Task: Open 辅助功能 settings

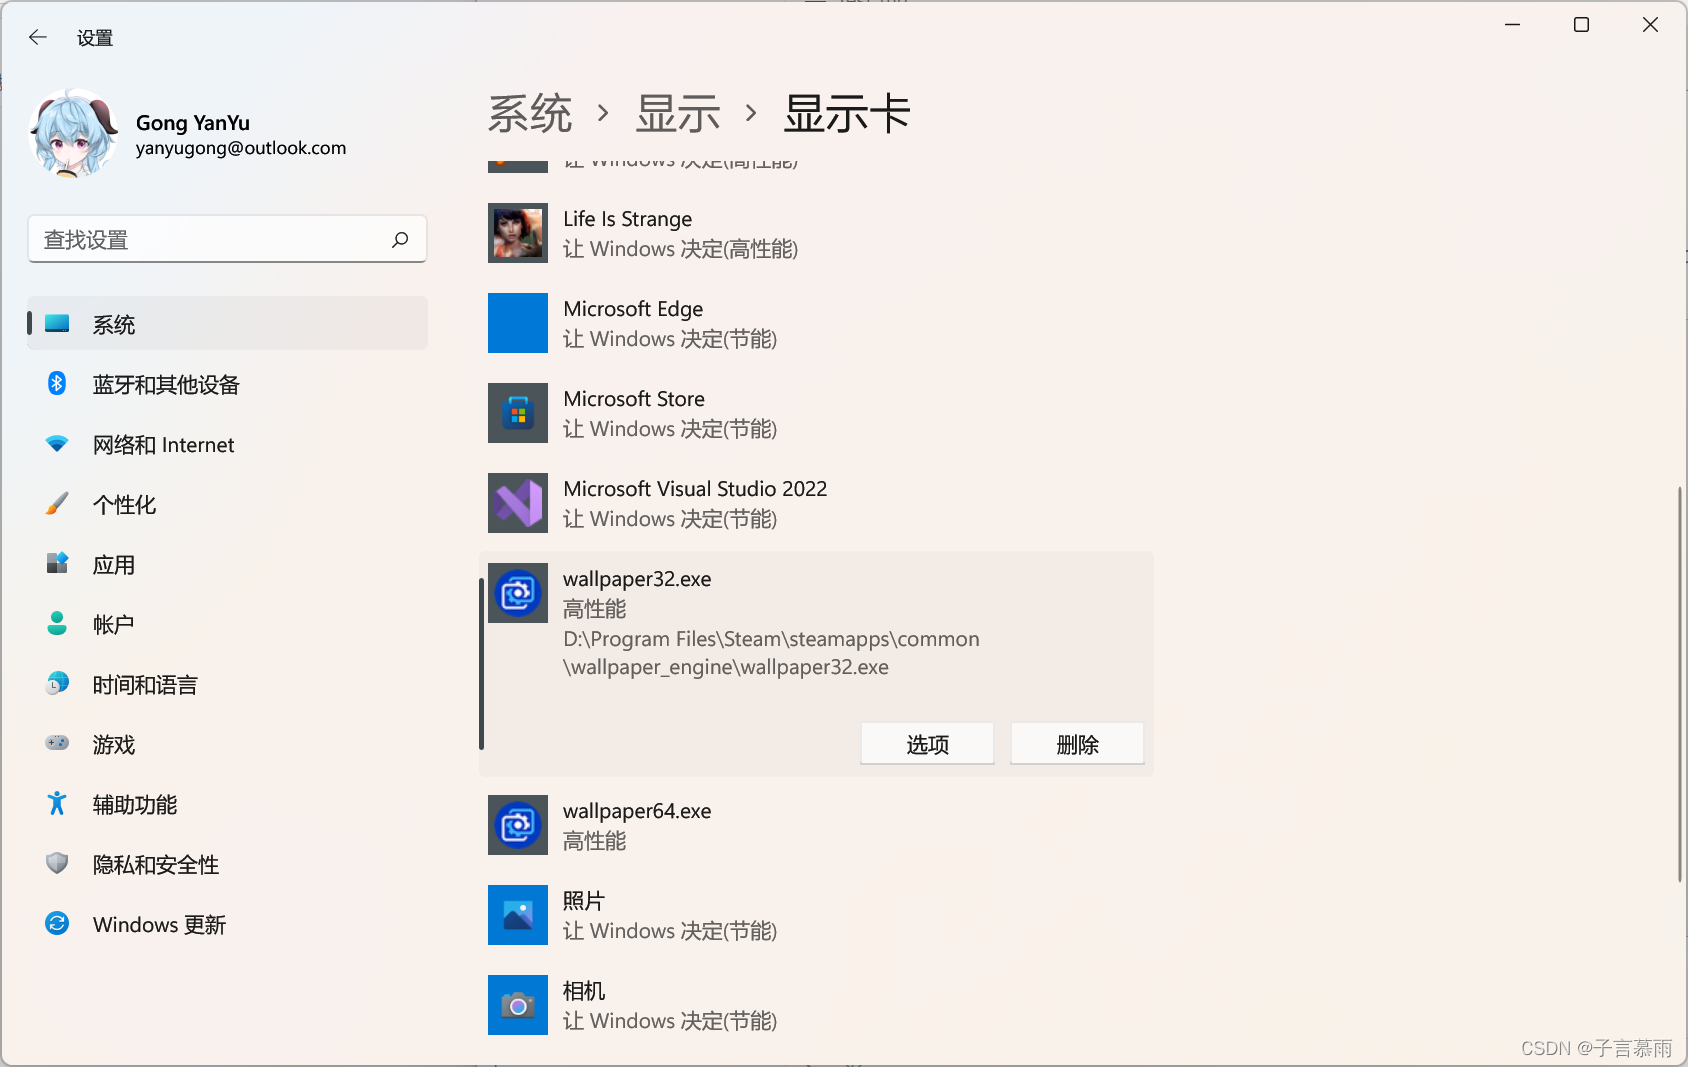Action: [x=228, y=804]
